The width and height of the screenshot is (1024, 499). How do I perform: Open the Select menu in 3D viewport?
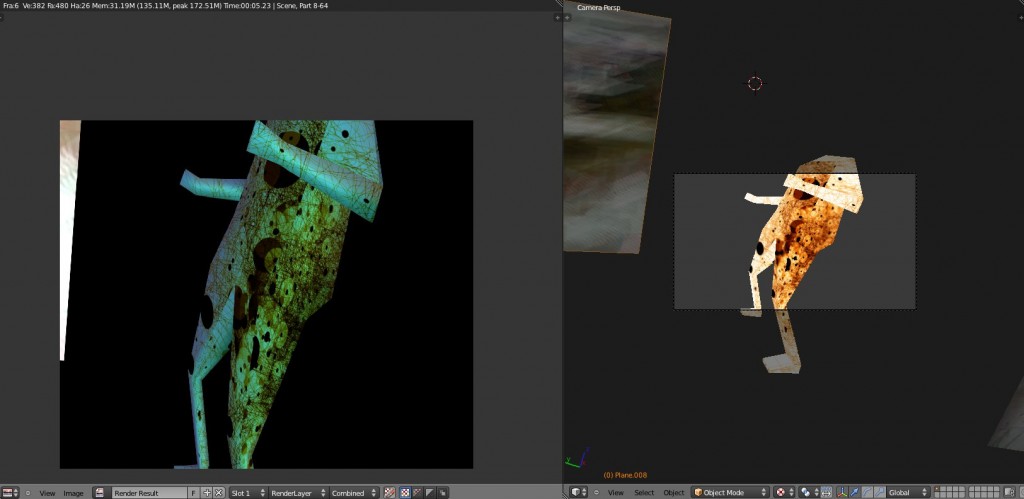(644, 493)
